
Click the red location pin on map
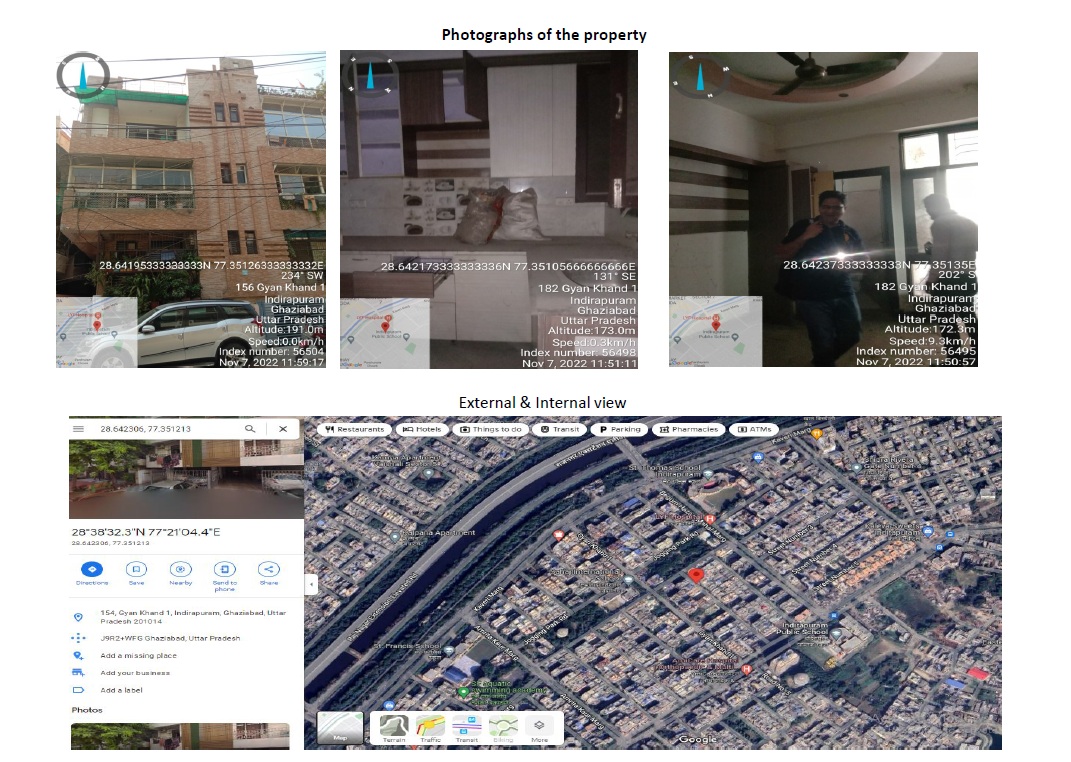click(x=697, y=575)
